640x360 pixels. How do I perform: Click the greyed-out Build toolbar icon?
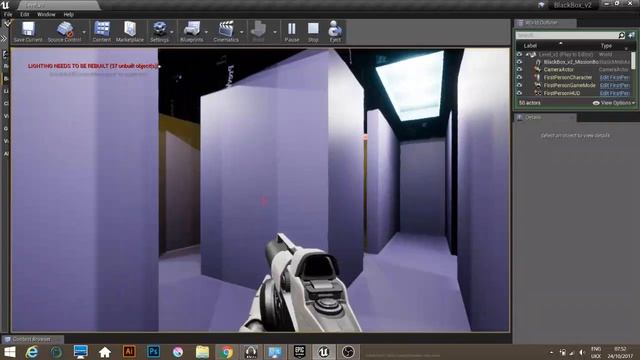(x=258, y=29)
